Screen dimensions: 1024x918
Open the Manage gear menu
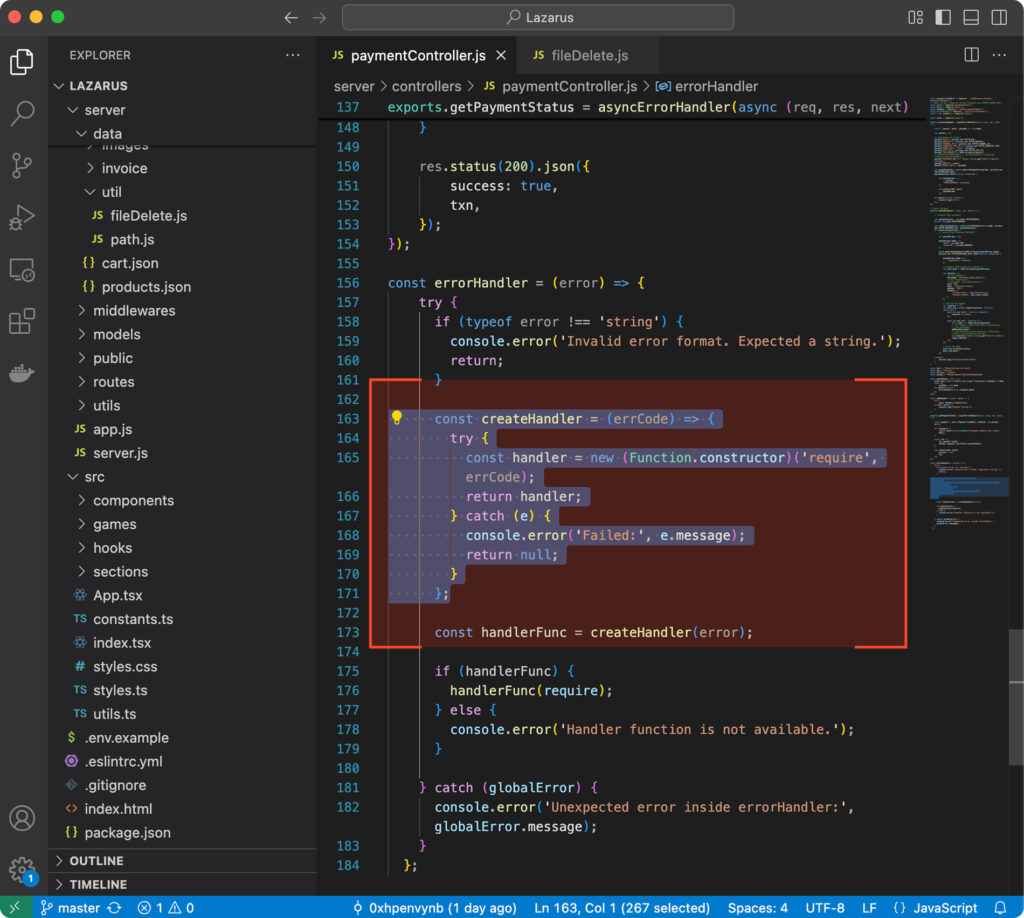click(x=22, y=868)
